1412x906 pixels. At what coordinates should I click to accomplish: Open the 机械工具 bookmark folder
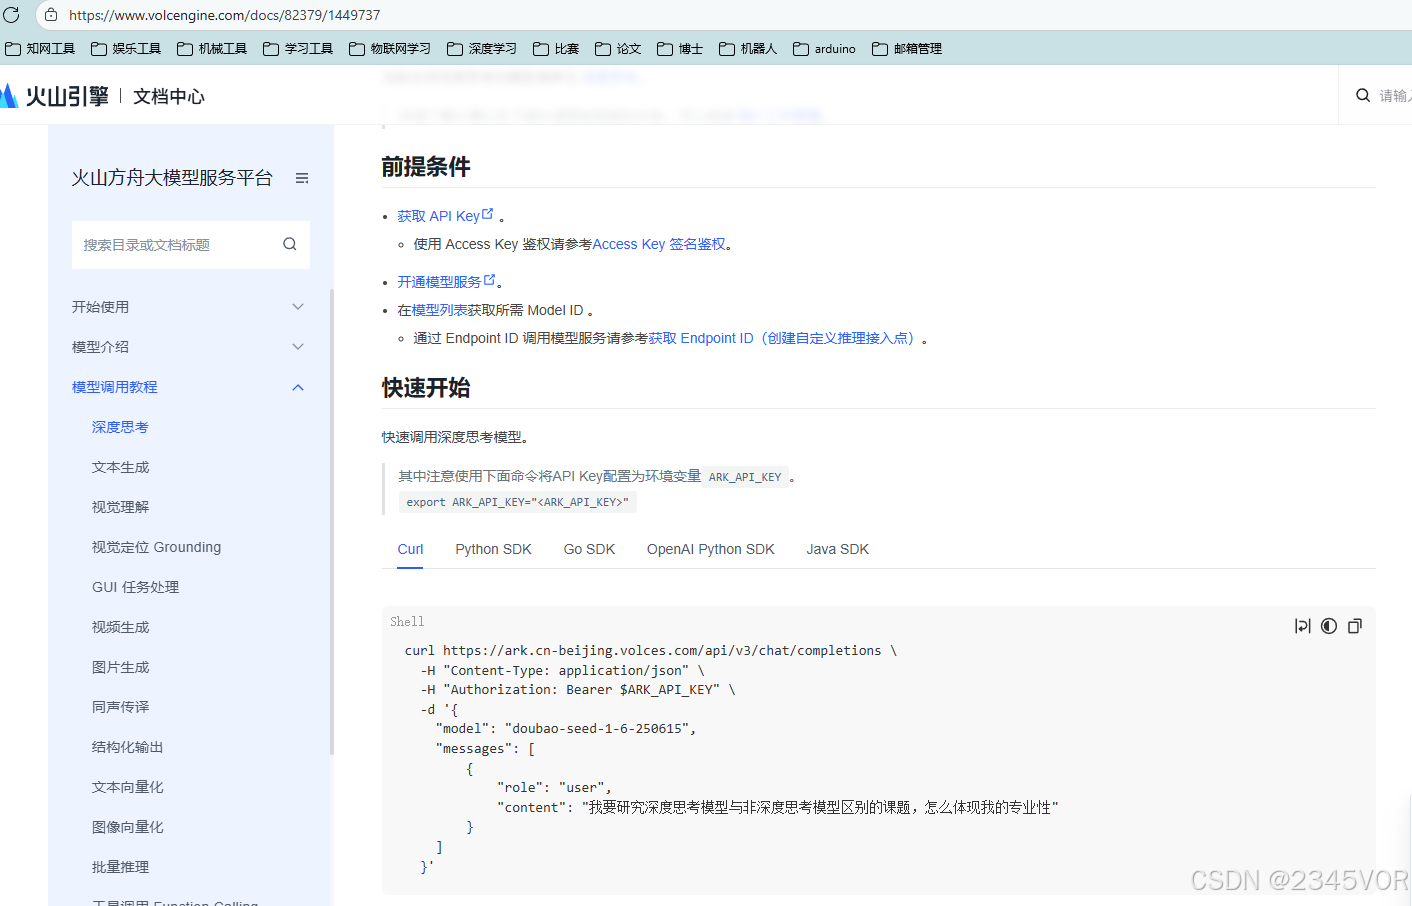tap(212, 48)
